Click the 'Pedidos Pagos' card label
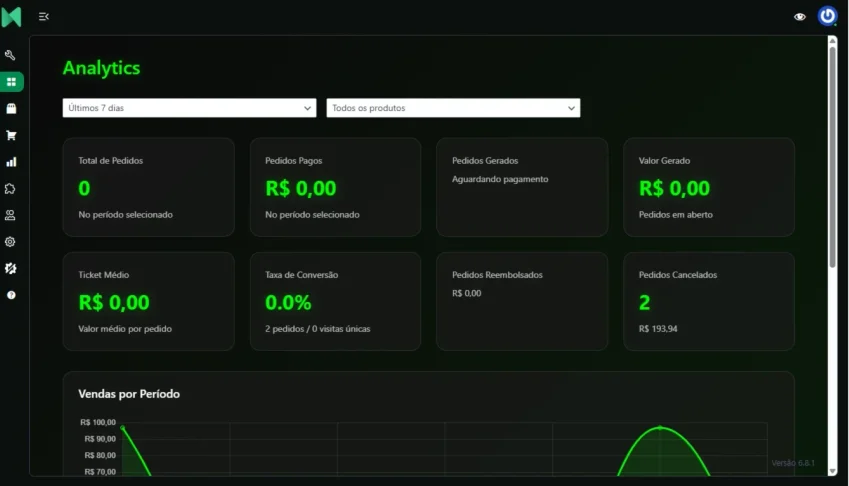 point(293,161)
